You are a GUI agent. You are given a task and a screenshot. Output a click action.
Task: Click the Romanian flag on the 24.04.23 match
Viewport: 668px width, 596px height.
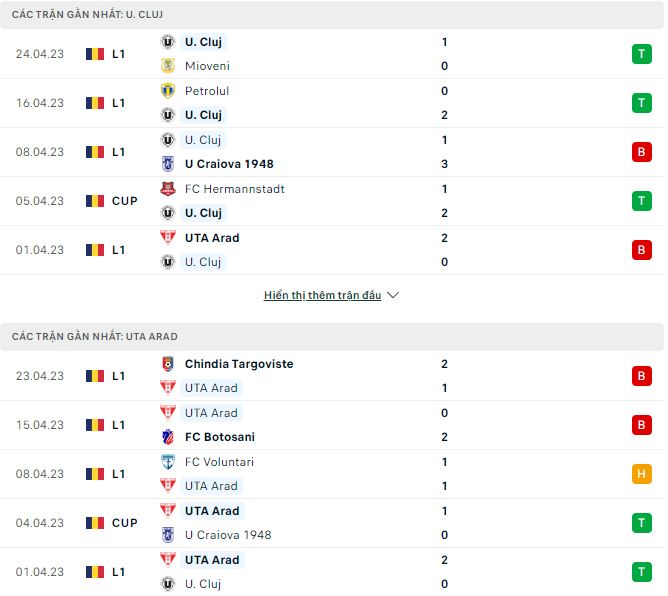95,54
